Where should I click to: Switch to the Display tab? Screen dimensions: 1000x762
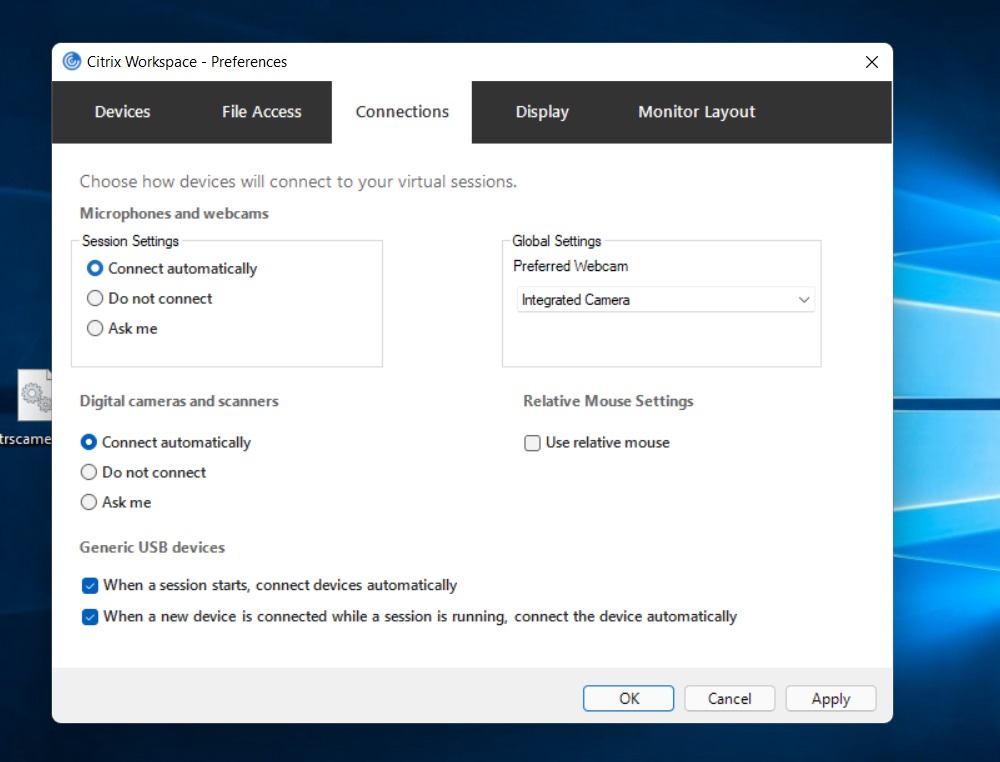pos(542,112)
